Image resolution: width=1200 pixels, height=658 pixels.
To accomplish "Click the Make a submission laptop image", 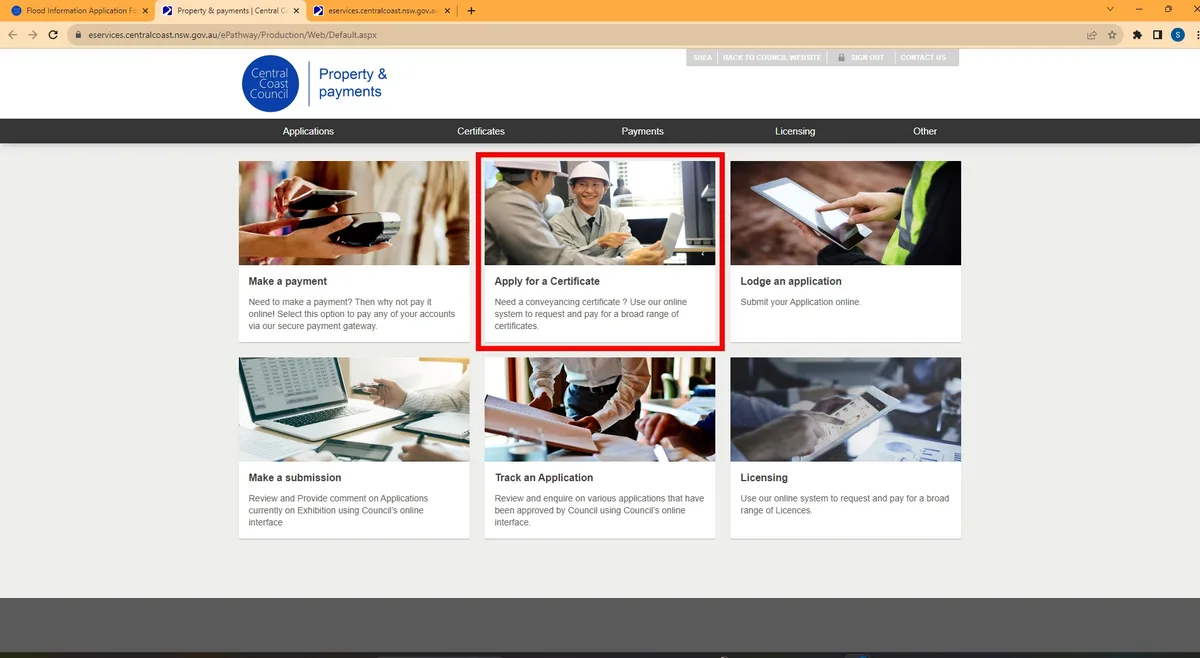I will coord(354,409).
